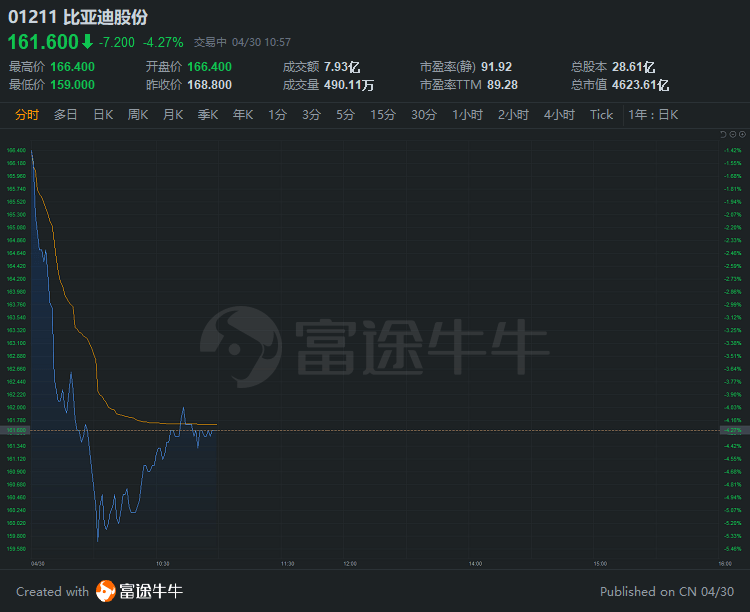Select the 1年 : 日K range option
750x612 pixels.
(x=653, y=115)
